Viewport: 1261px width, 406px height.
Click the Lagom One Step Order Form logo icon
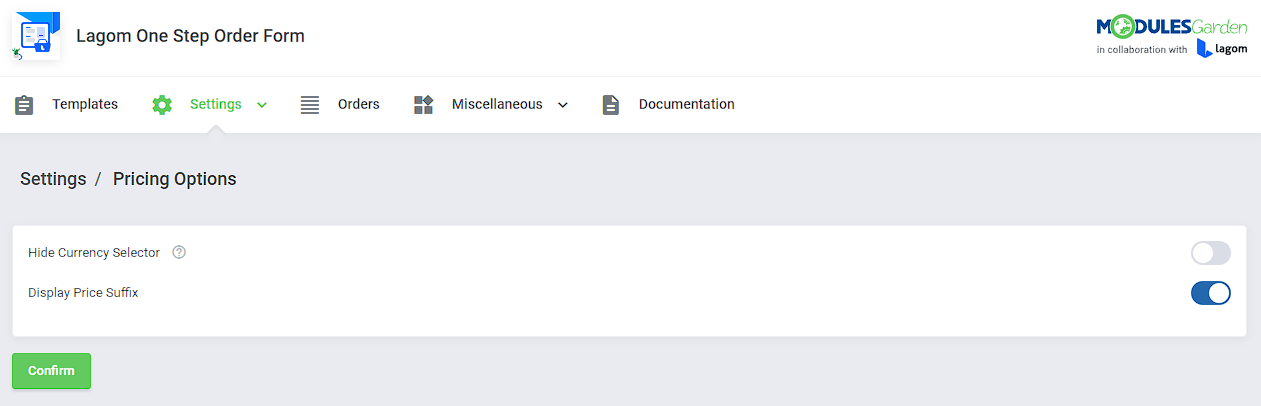coord(36,37)
